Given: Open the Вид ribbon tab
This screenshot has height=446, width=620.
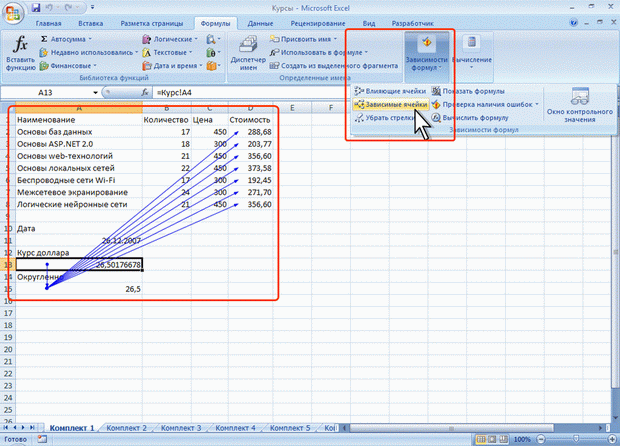Looking at the screenshot, I should (369, 23).
